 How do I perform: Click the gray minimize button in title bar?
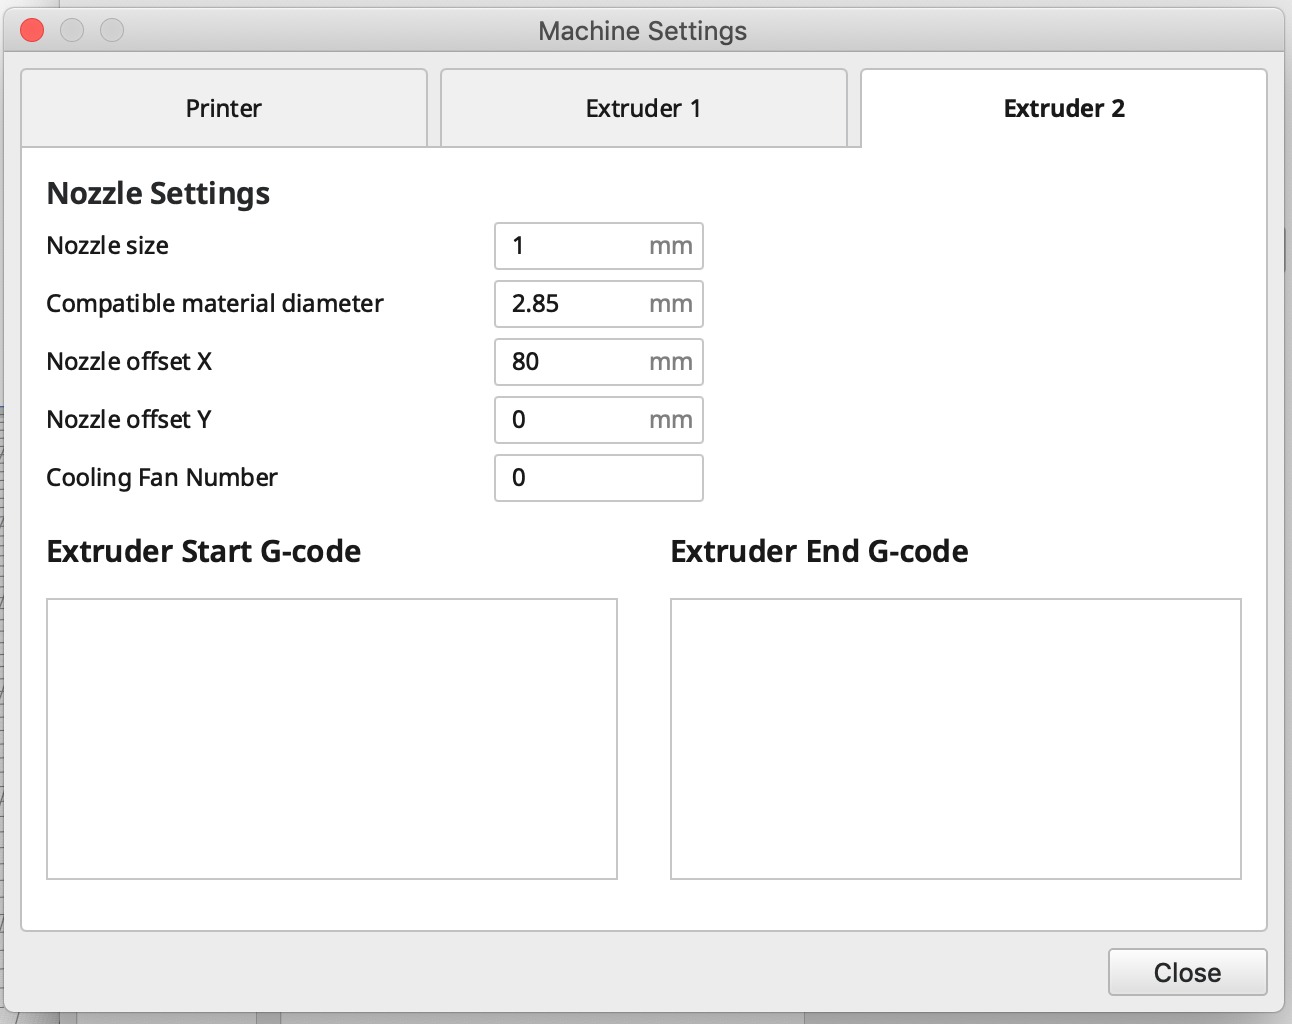[x=72, y=31]
